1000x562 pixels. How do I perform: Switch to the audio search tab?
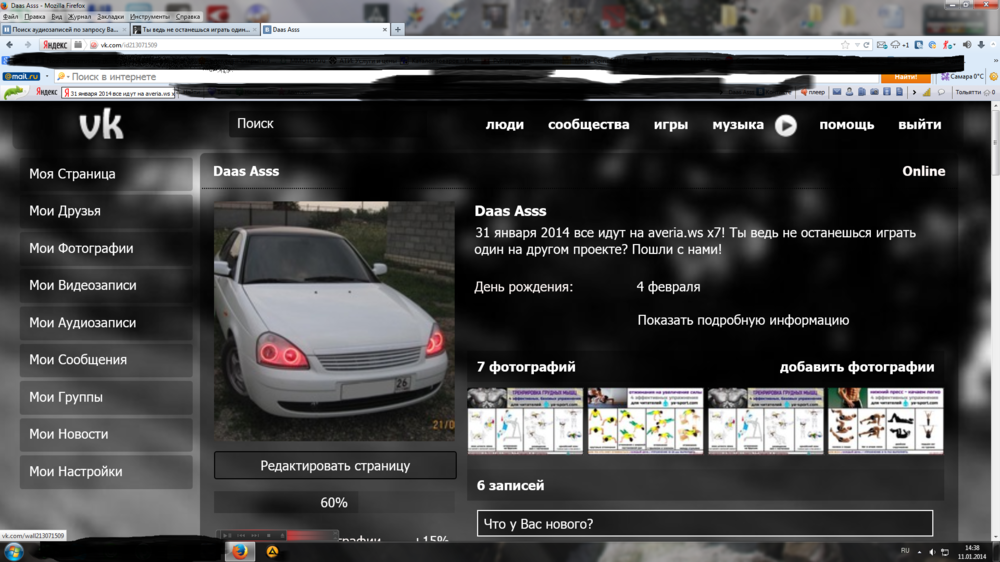[66, 30]
